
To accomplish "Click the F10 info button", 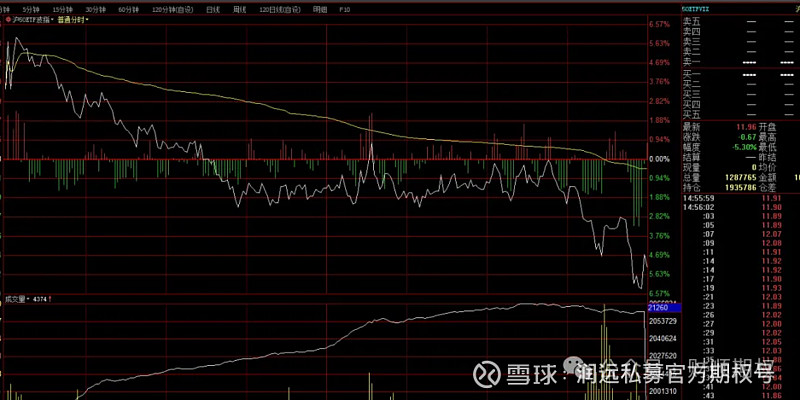I will (x=345, y=8).
